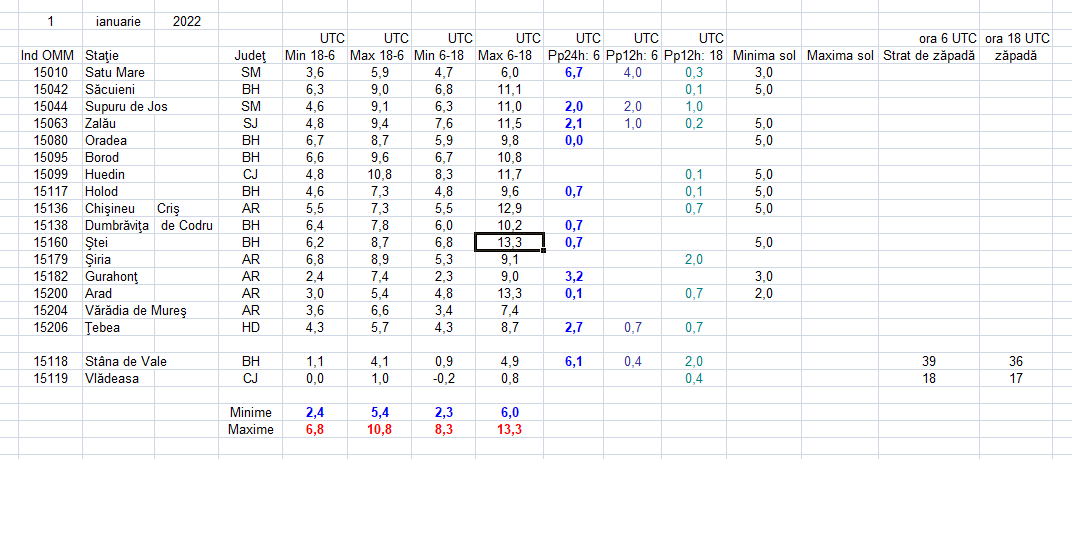This screenshot has height=540, width=1072.
Task: Select the blue 2,4 in Minime row
Action: pyautogui.click(x=314, y=413)
